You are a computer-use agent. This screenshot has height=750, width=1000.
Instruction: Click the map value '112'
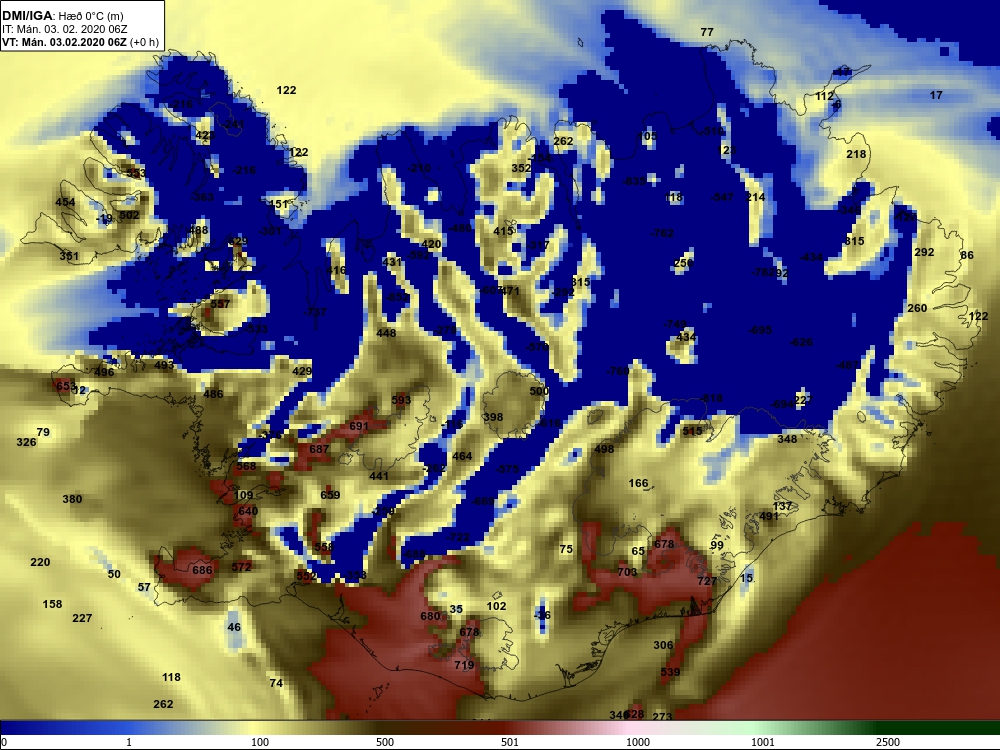point(824,96)
